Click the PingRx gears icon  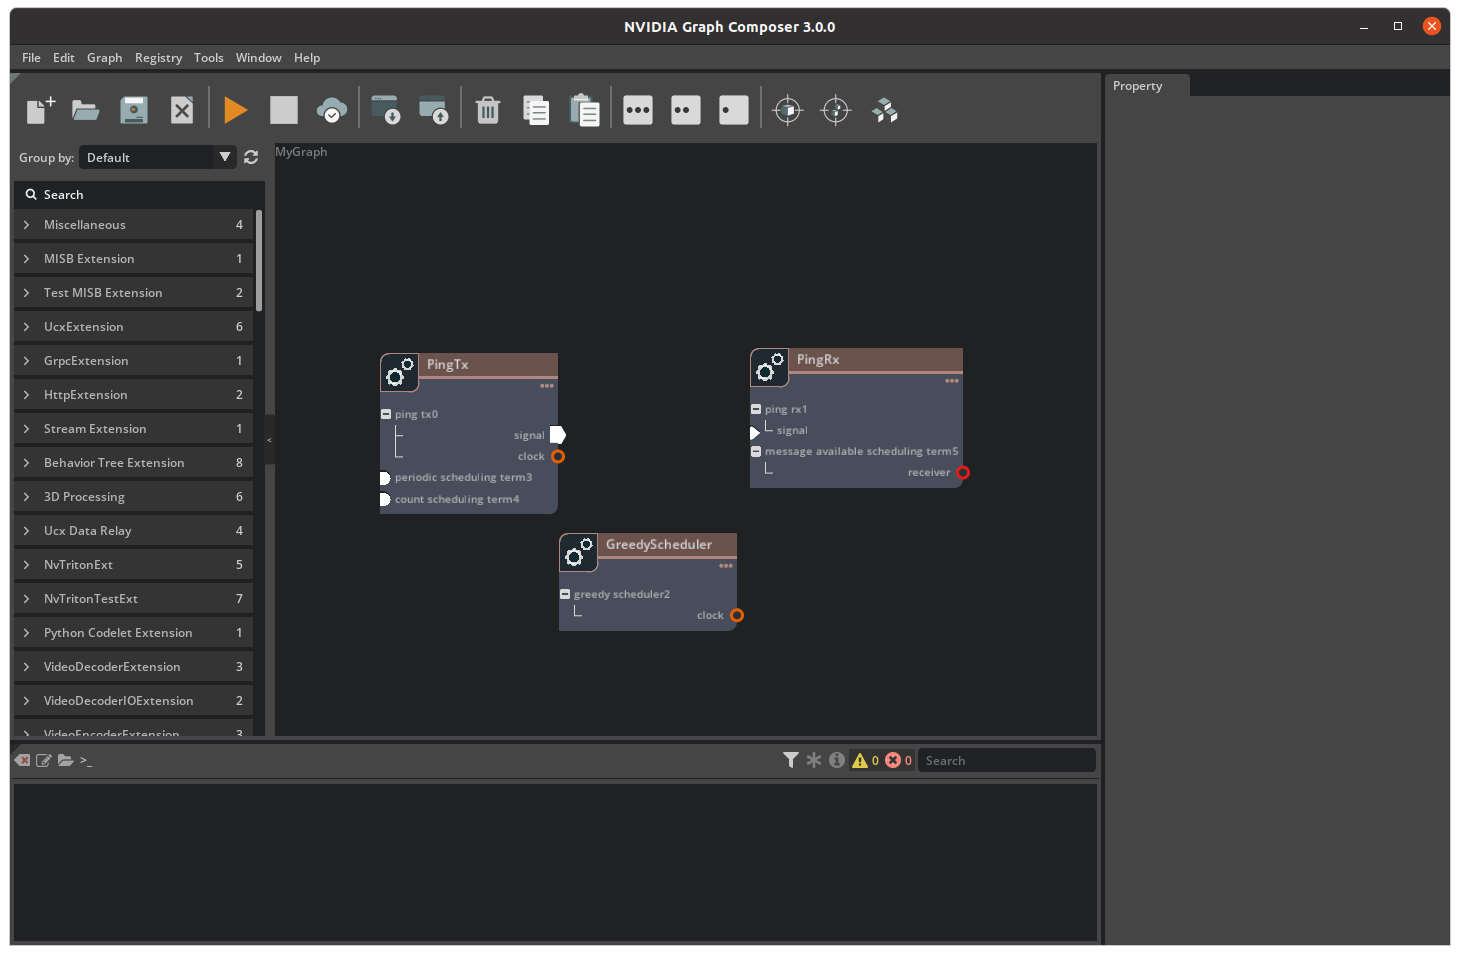click(769, 367)
